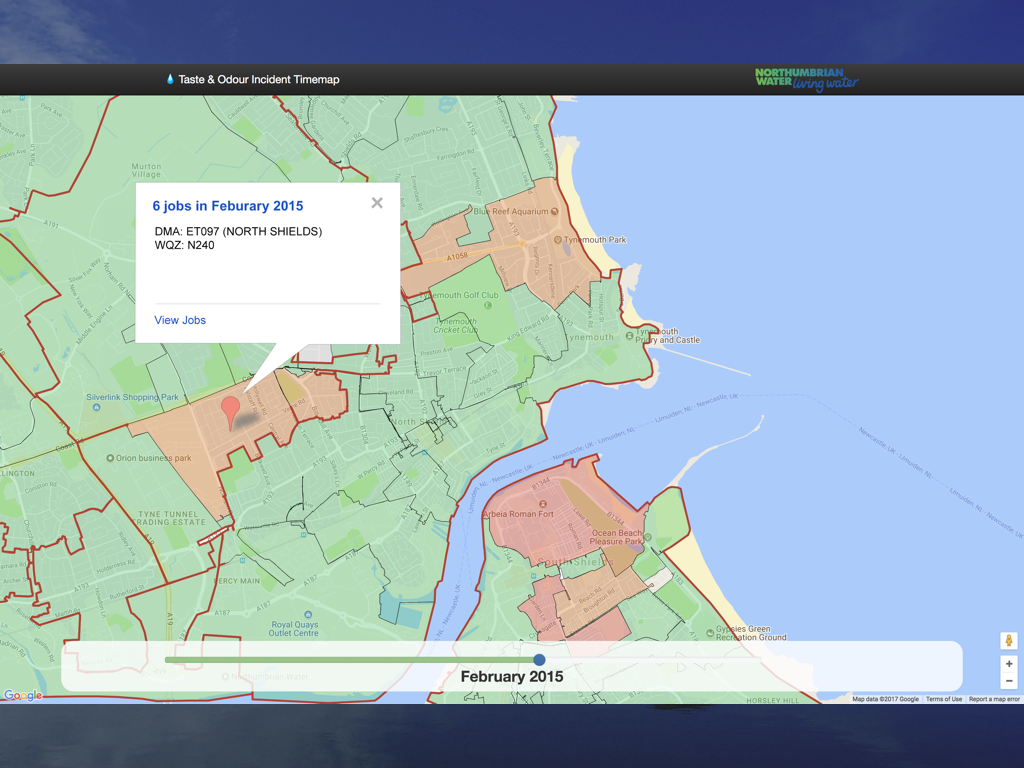Click the 'Tynemouth Cricket Club' map label
The width and height of the screenshot is (1024, 768).
(456, 326)
